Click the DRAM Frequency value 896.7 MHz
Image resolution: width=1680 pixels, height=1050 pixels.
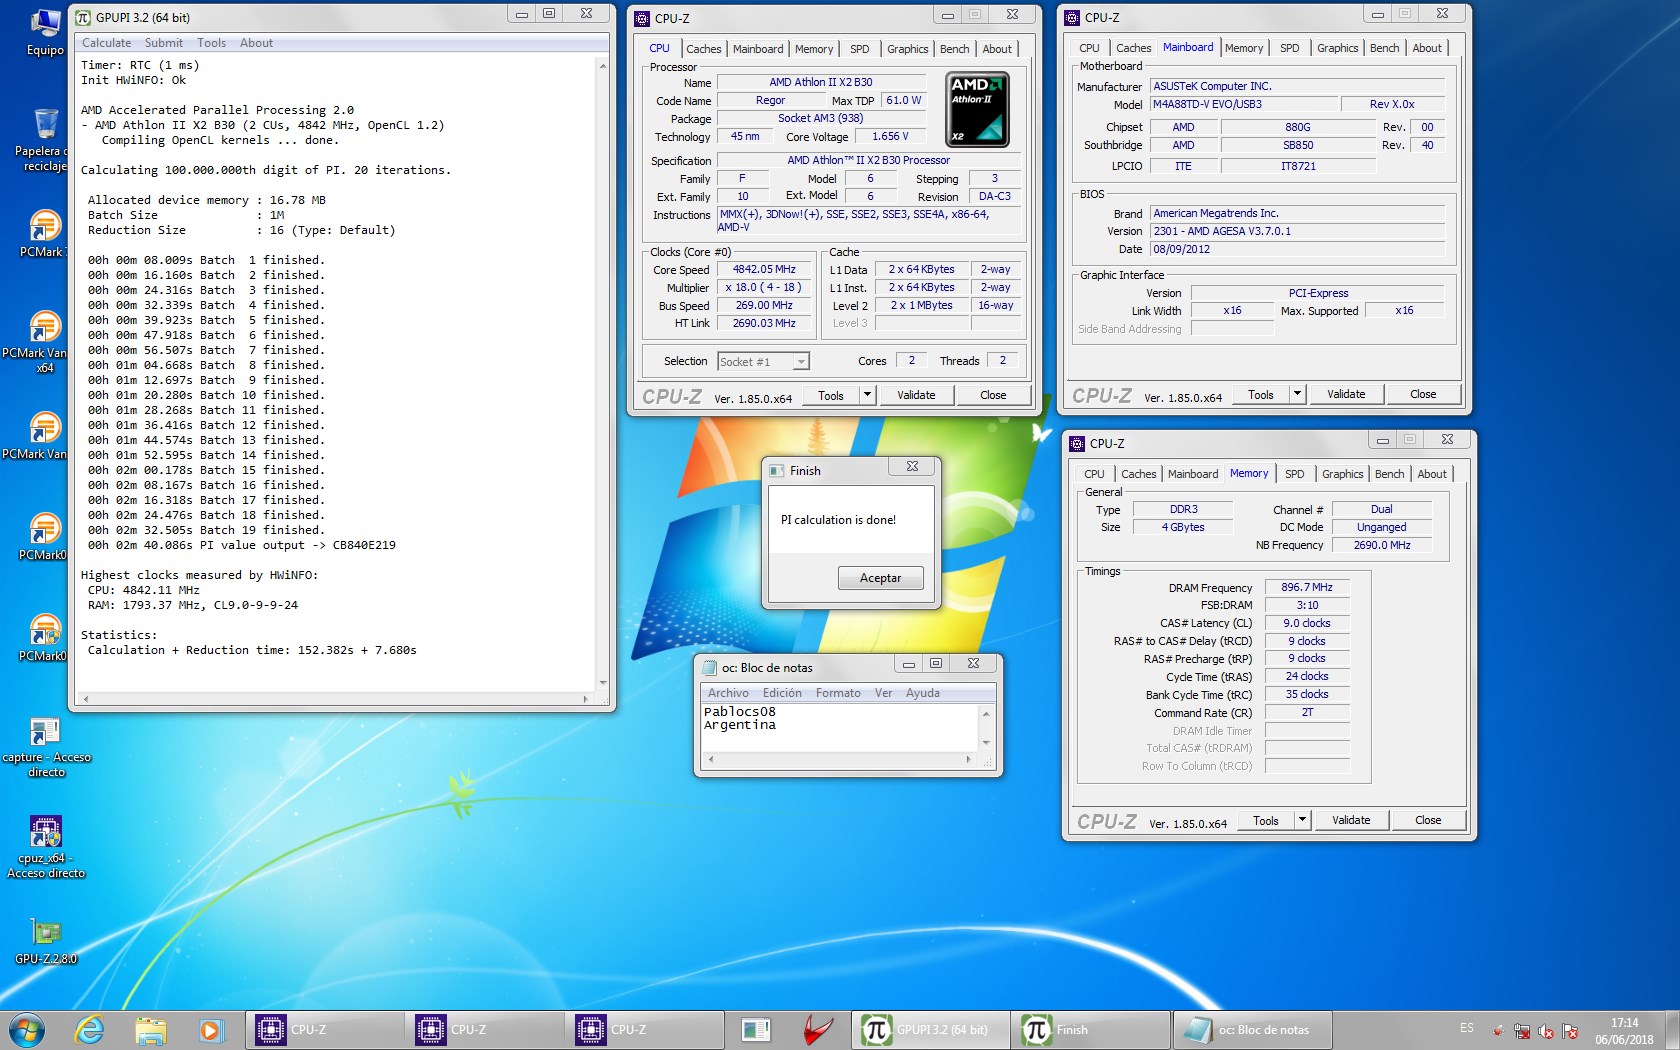click(x=1307, y=587)
